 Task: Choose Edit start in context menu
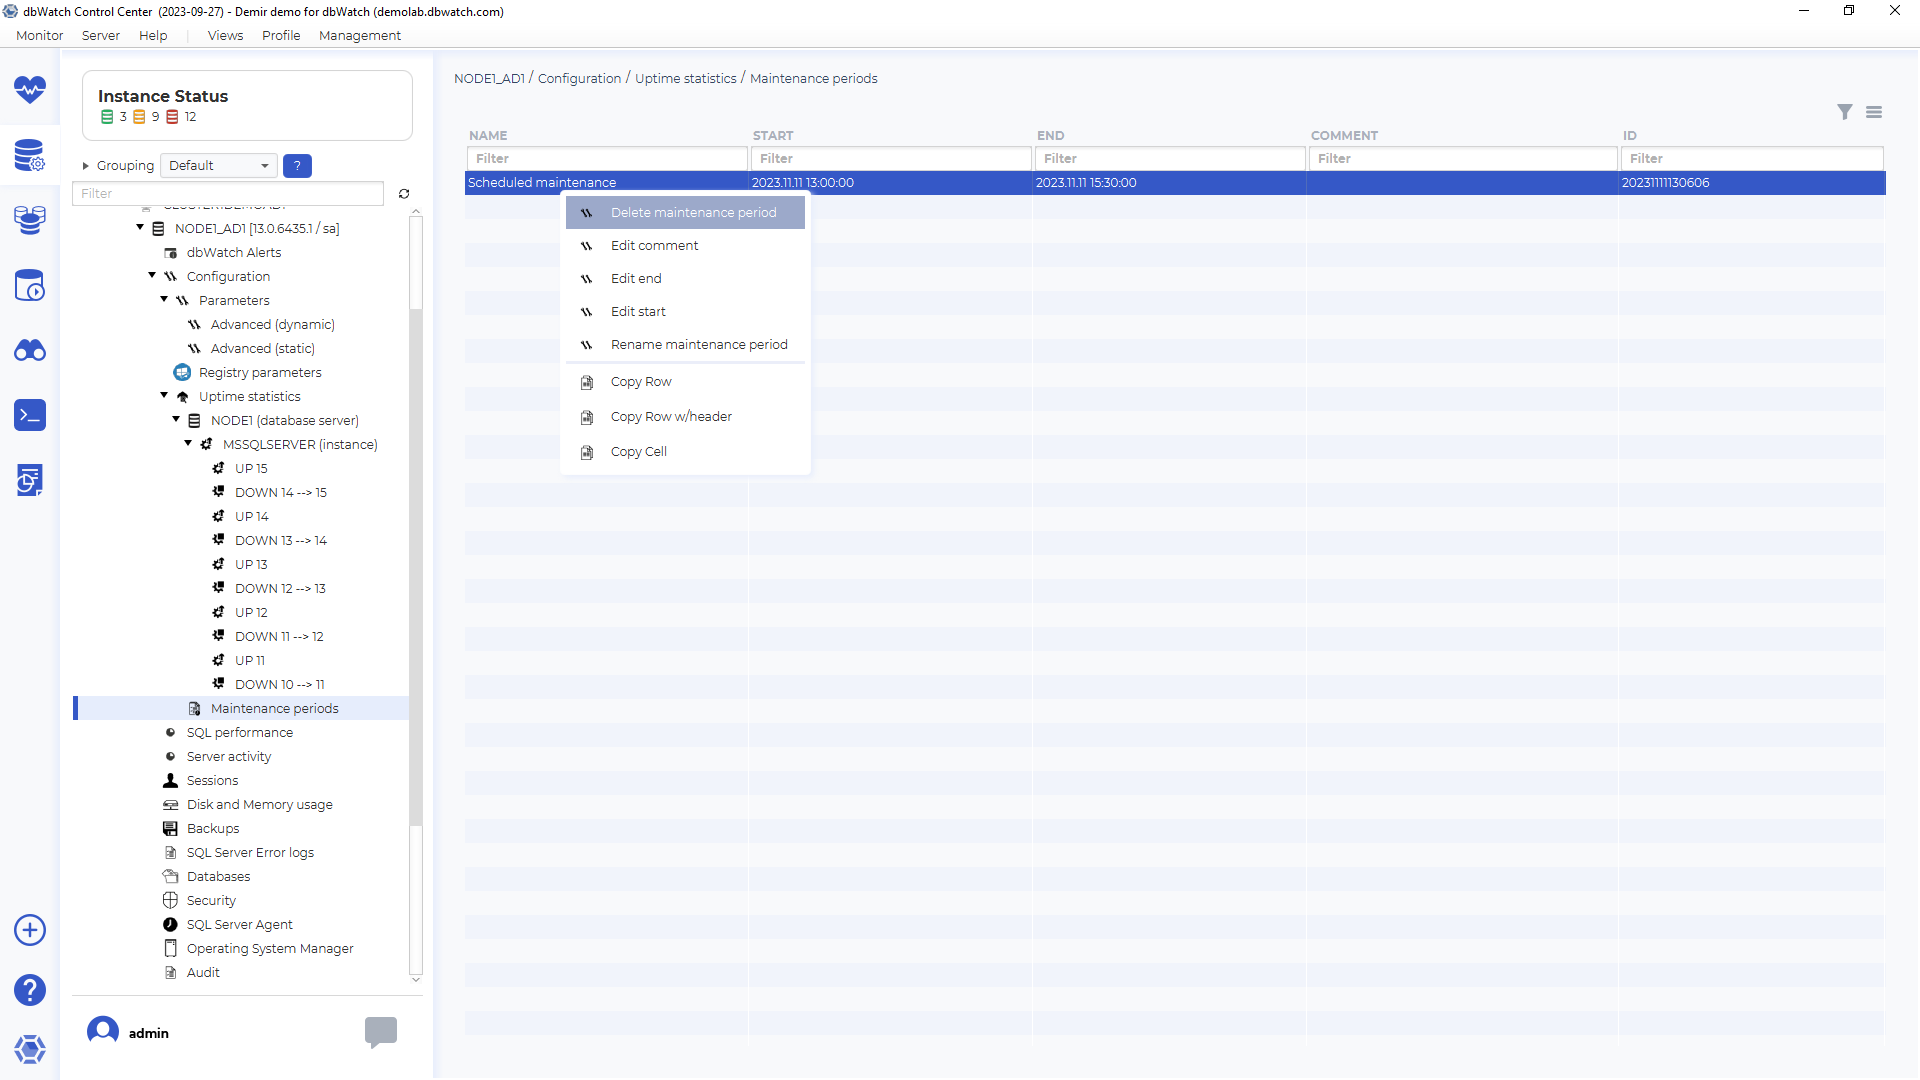(685, 312)
